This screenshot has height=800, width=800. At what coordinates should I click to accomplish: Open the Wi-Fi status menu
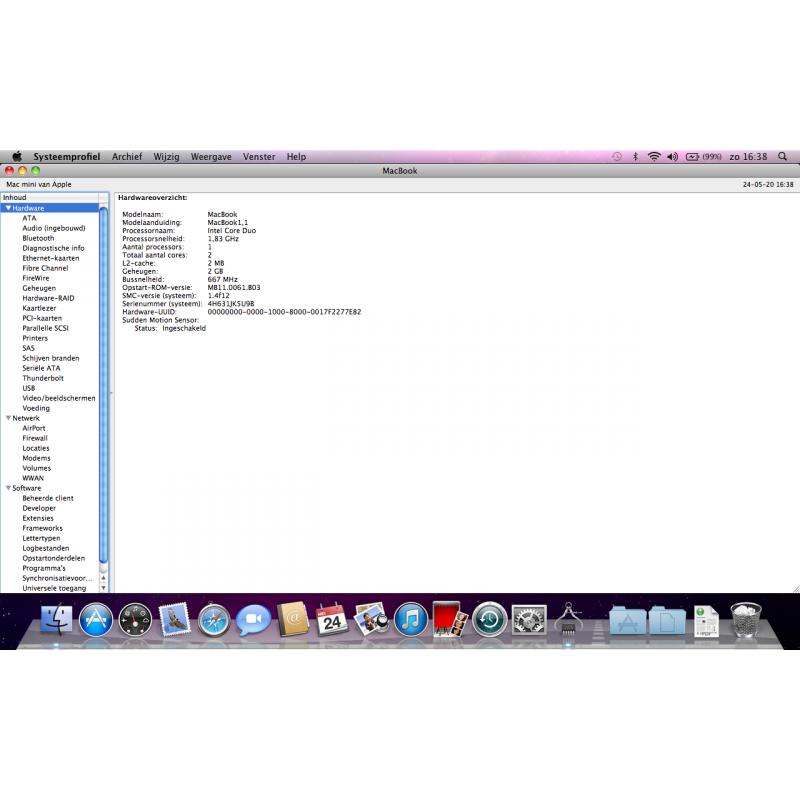tap(654, 157)
